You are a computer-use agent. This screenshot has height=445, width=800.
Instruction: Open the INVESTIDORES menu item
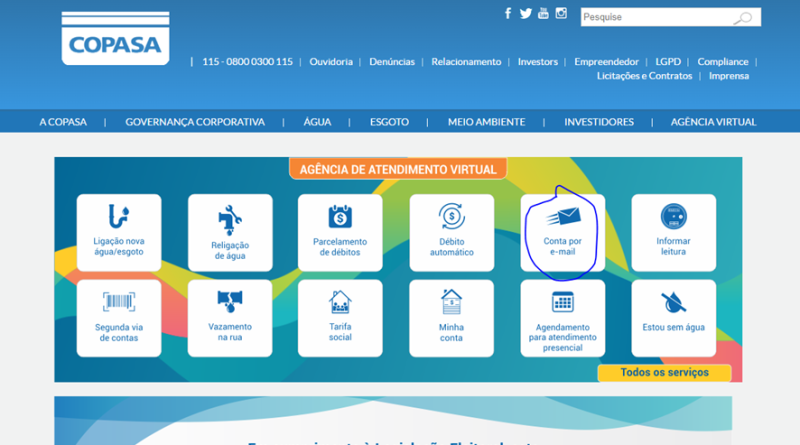599,122
